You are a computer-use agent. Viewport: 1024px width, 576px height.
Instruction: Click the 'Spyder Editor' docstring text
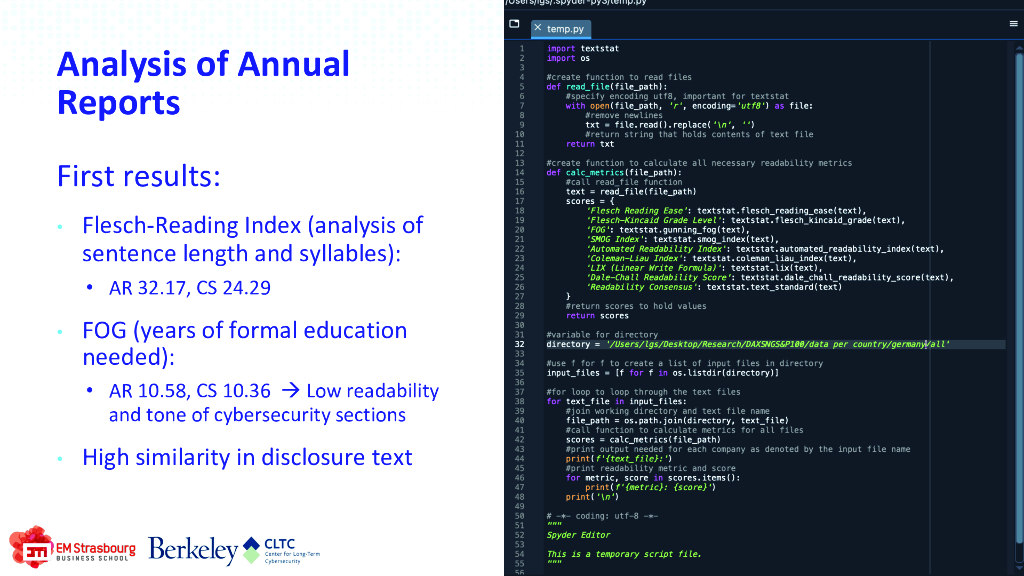pos(578,535)
